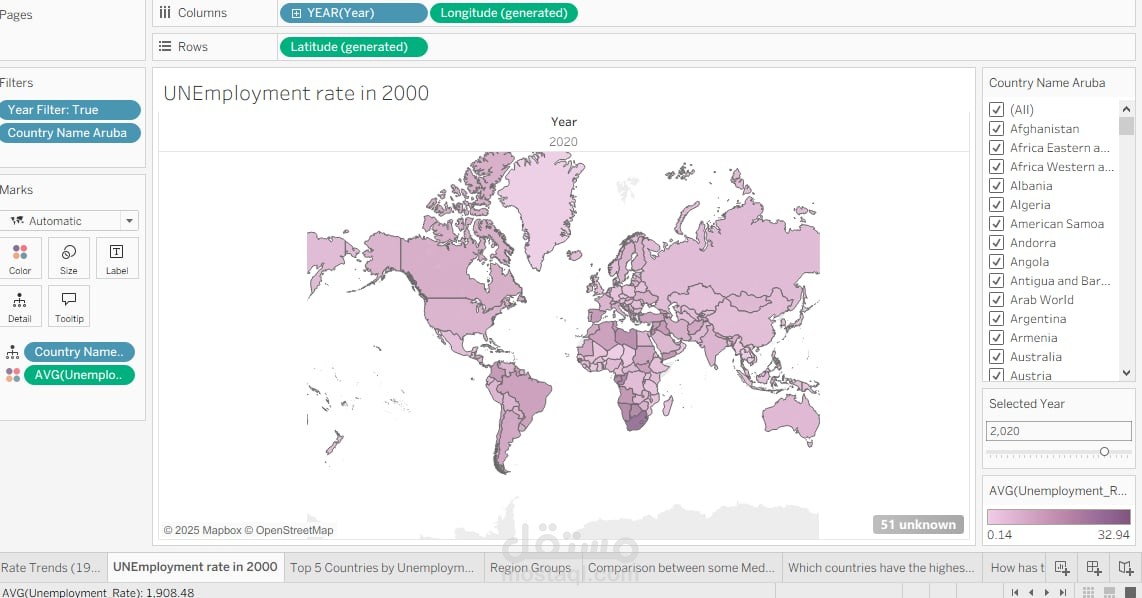The height and width of the screenshot is (598, 1142).
Task: Click the detail icon beside Country Name pill
Action: [12, 353]
